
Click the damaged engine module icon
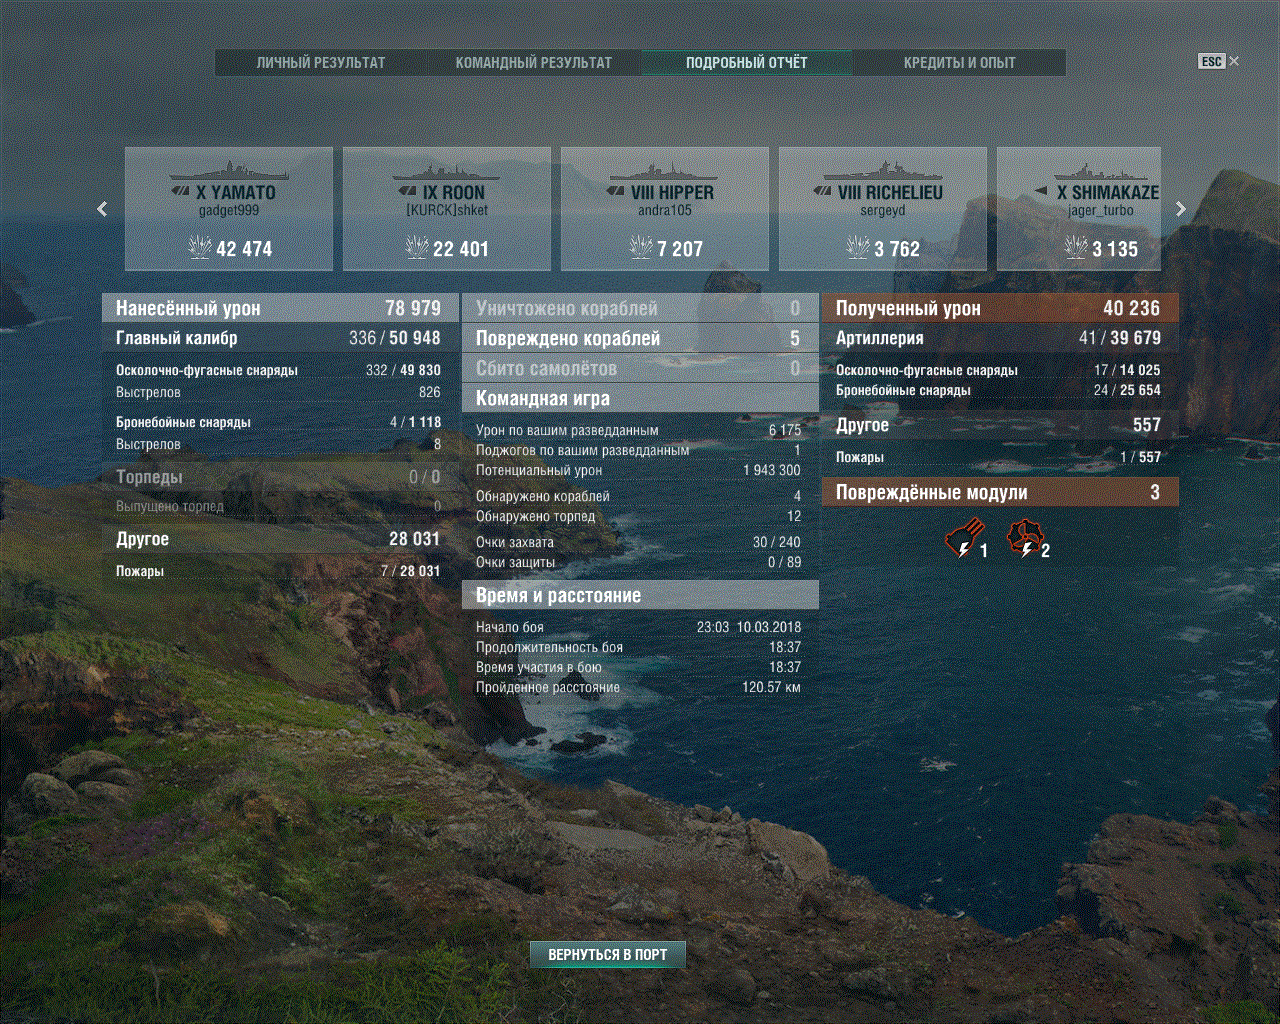1024,539
